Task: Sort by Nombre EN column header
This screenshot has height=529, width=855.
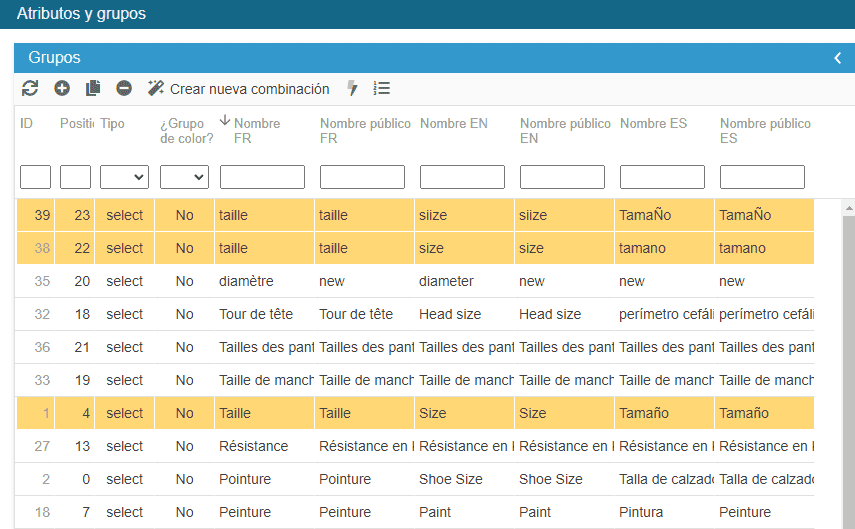Action: click(454, 124)
